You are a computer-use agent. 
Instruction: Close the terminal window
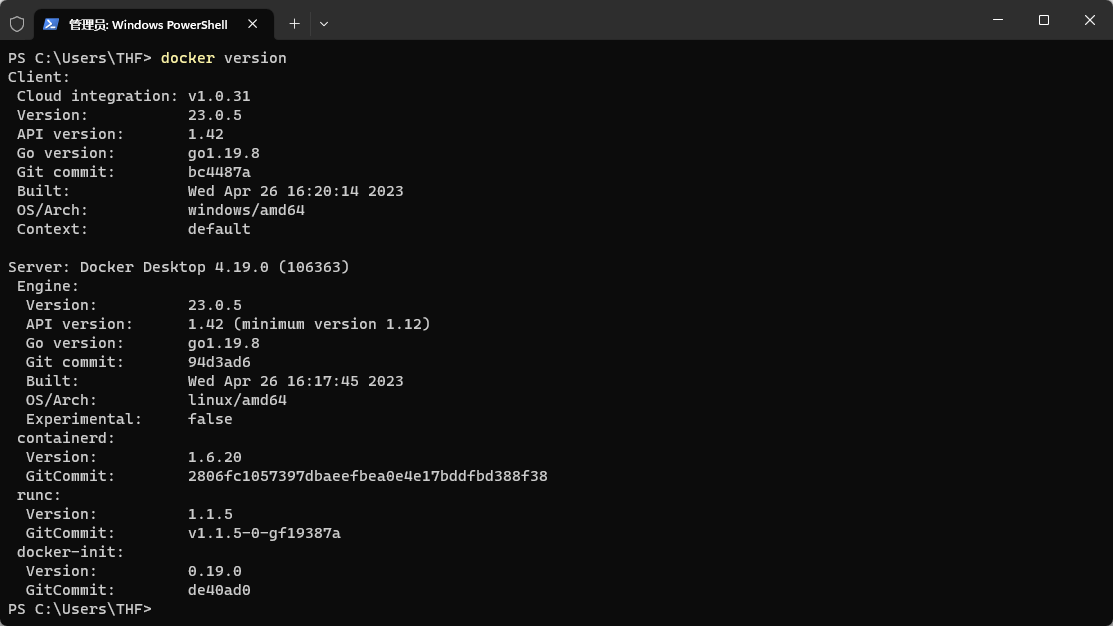point(1090,20)
